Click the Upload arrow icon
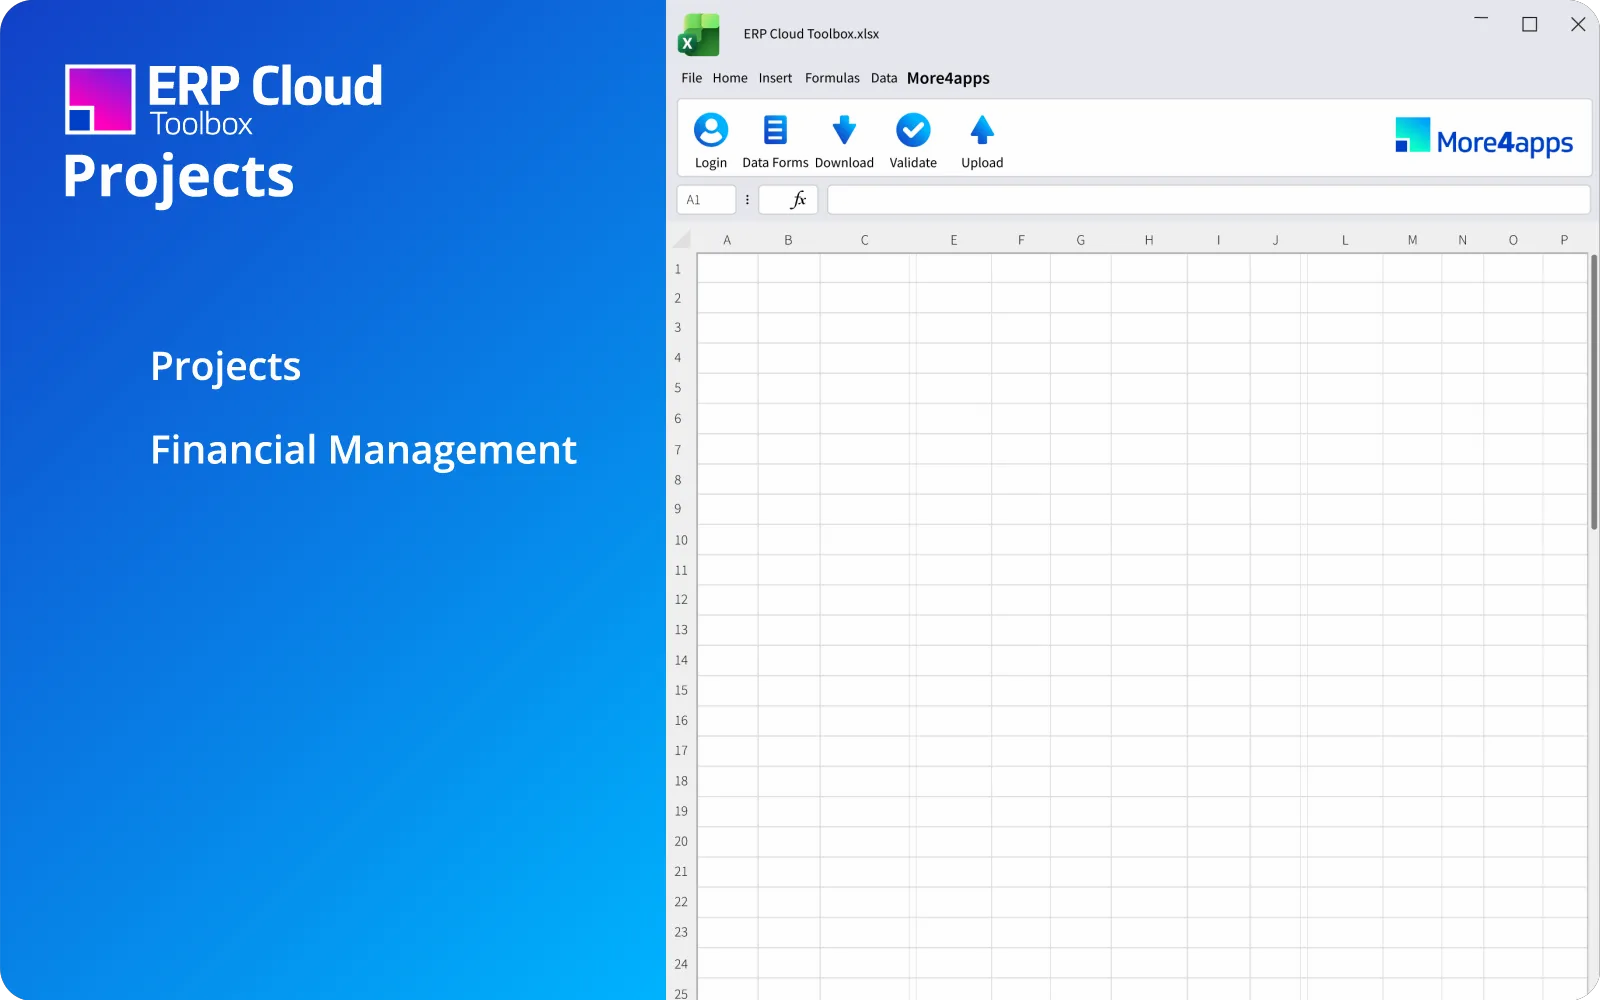 982,130
